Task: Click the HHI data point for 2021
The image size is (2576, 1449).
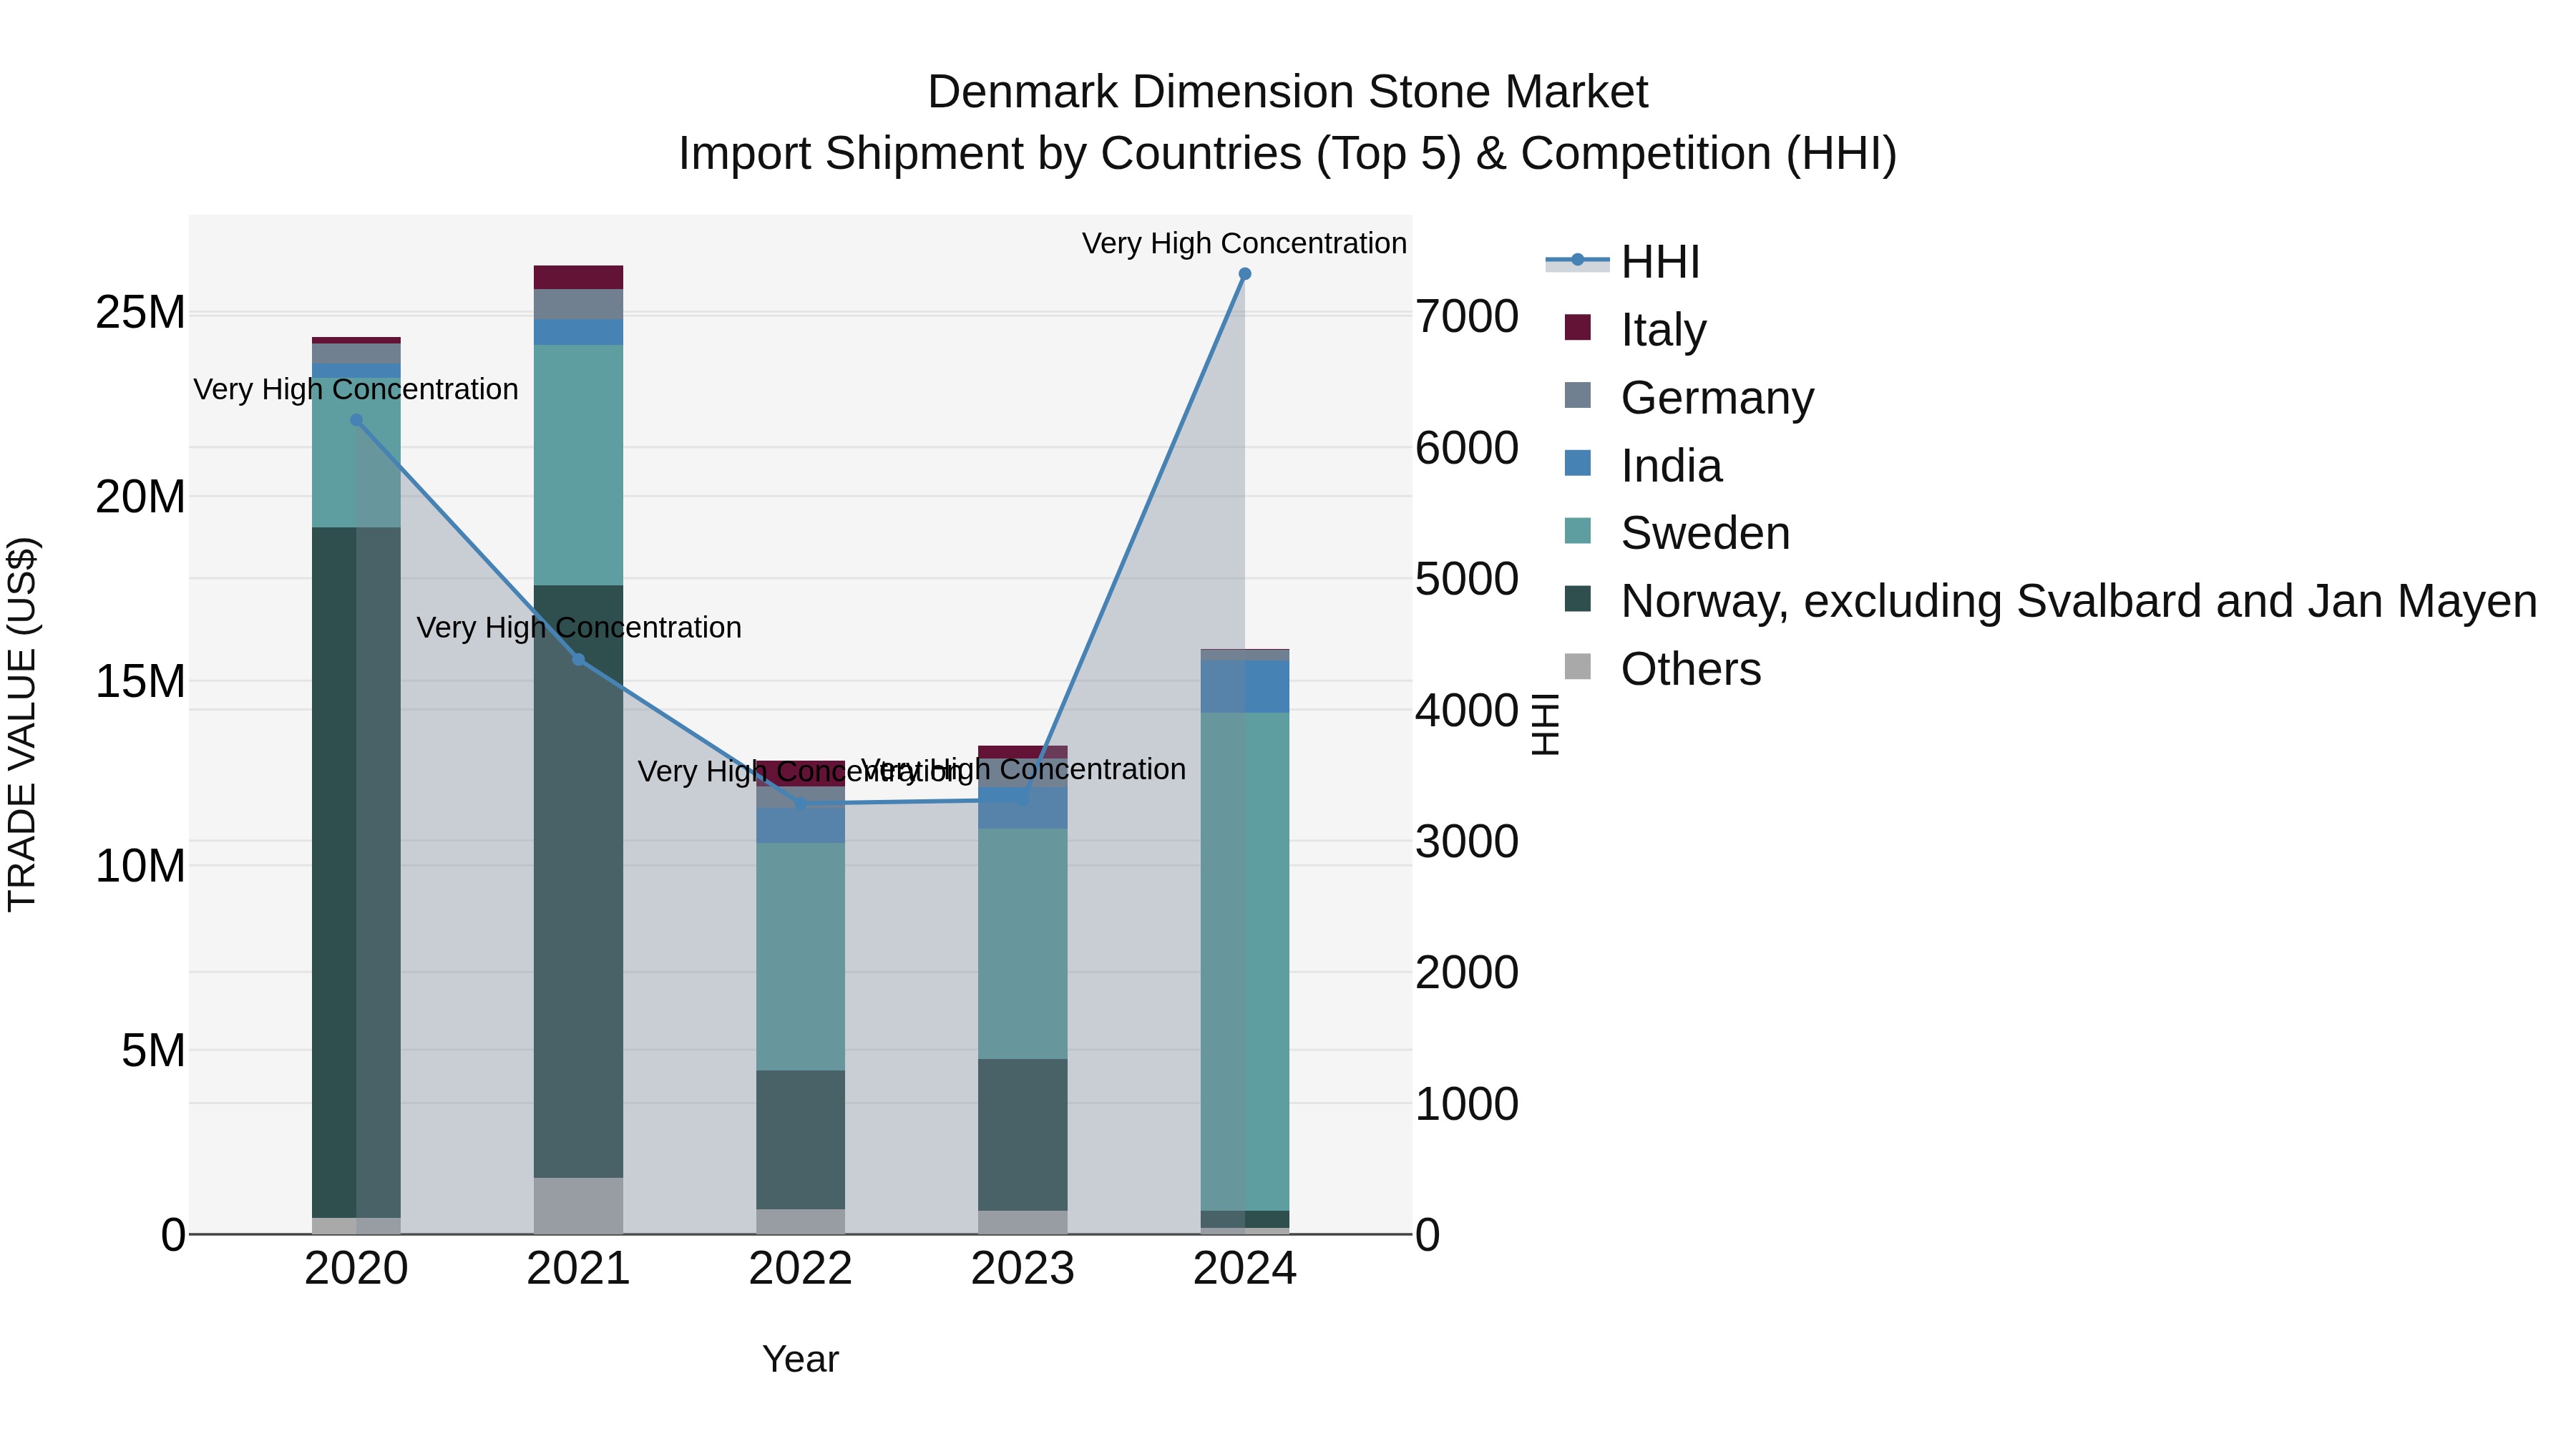Action: [x=578, y=659]
